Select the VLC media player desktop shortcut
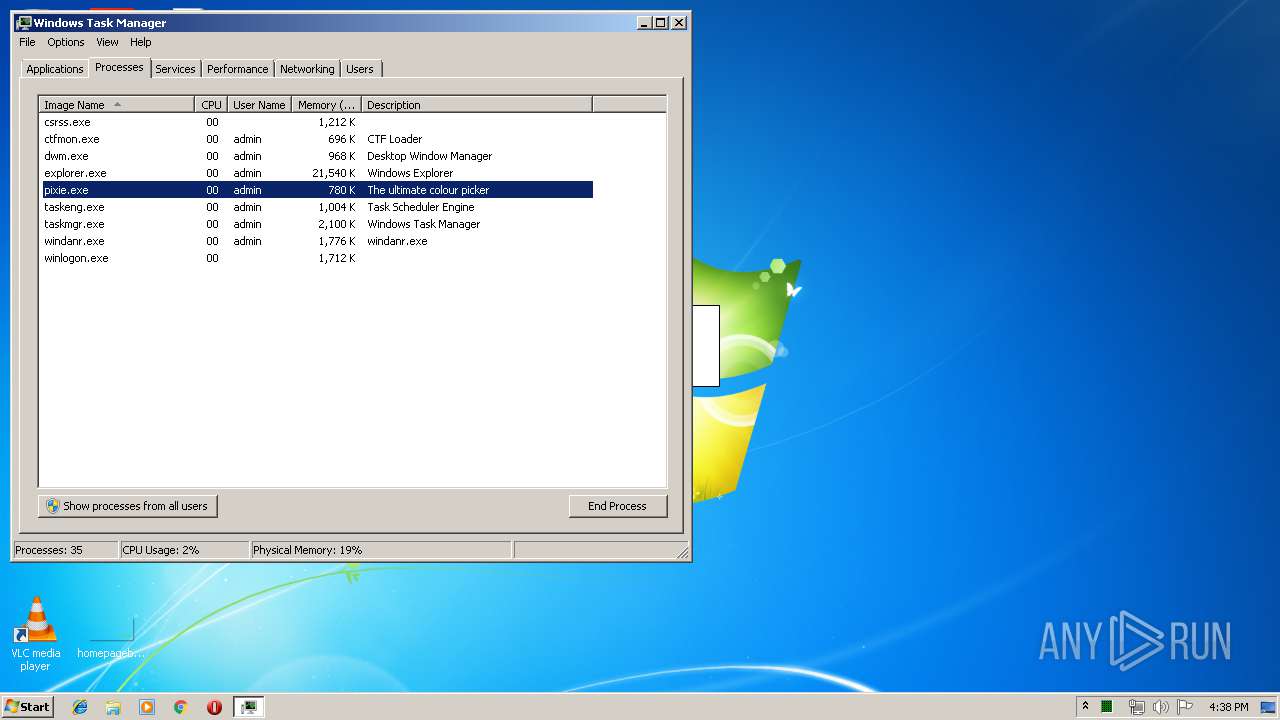The image size is (1280, 720). click(x=35, y=634)
